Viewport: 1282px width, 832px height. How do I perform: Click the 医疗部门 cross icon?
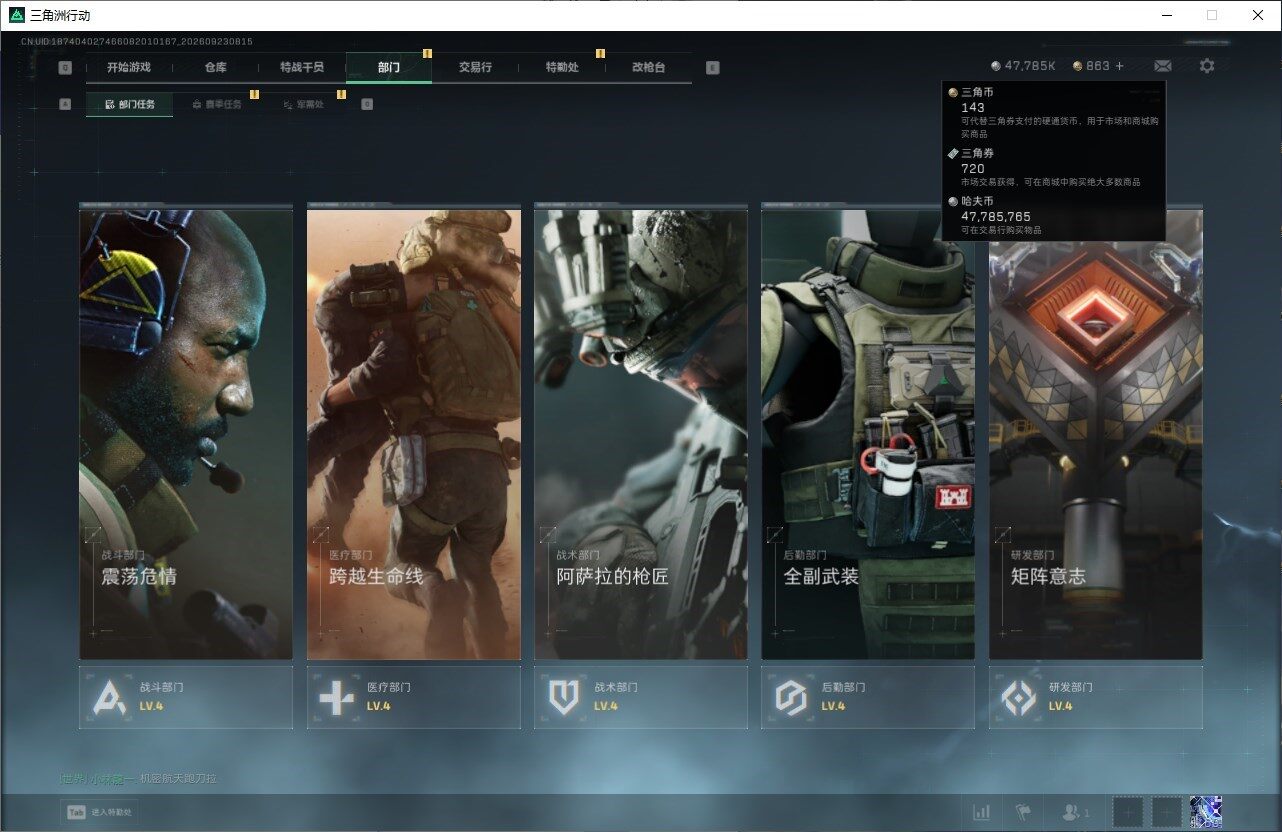(337, 697)
